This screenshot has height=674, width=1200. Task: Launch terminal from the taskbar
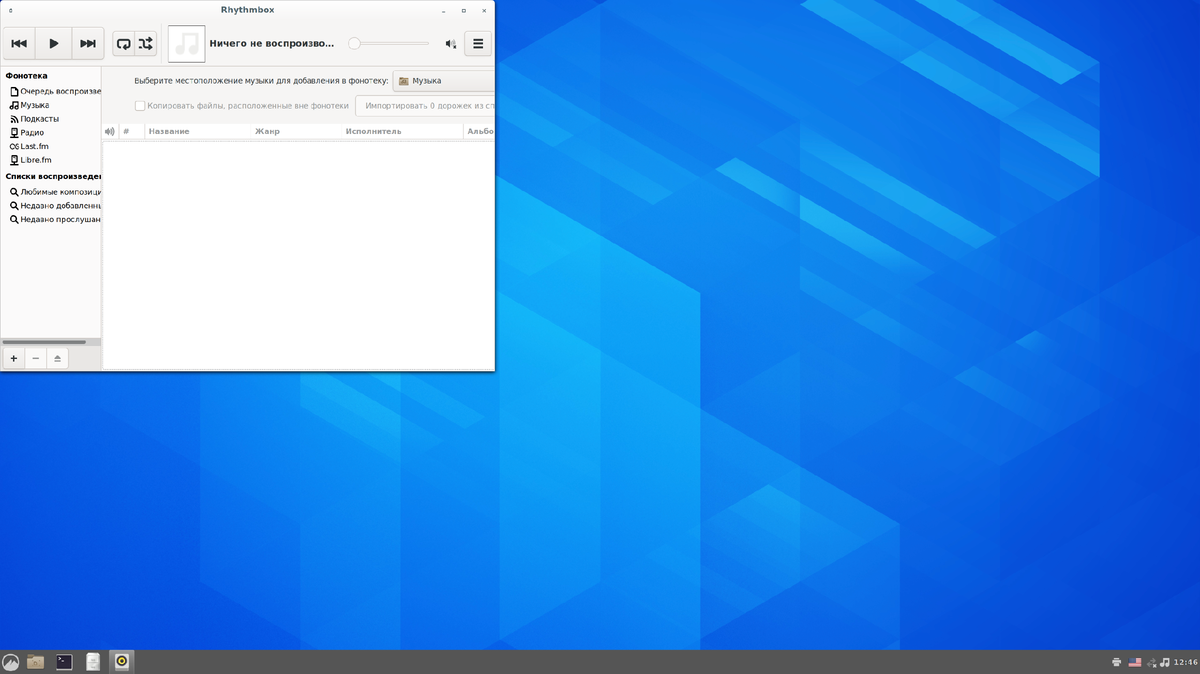pos(64,662)
